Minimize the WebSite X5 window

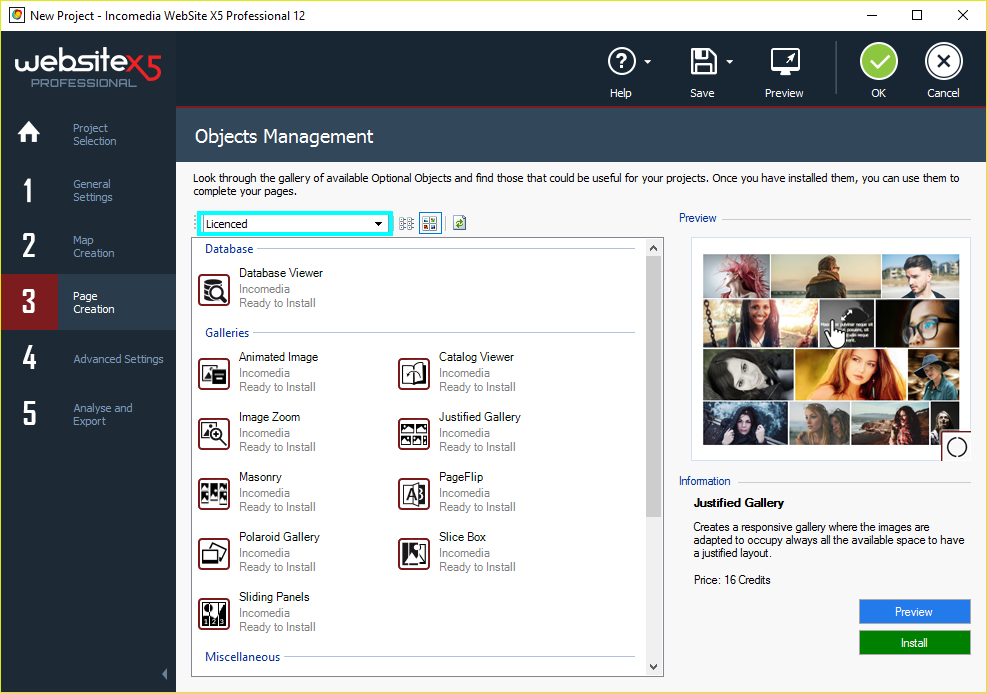point(872,15)
